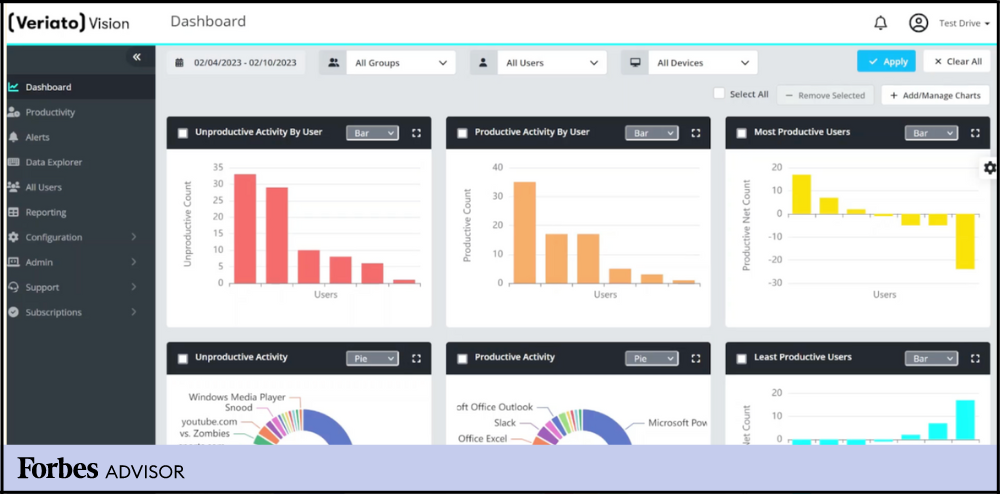Expand Unproductive Activity By User chart fullscreen

point(416,133)
